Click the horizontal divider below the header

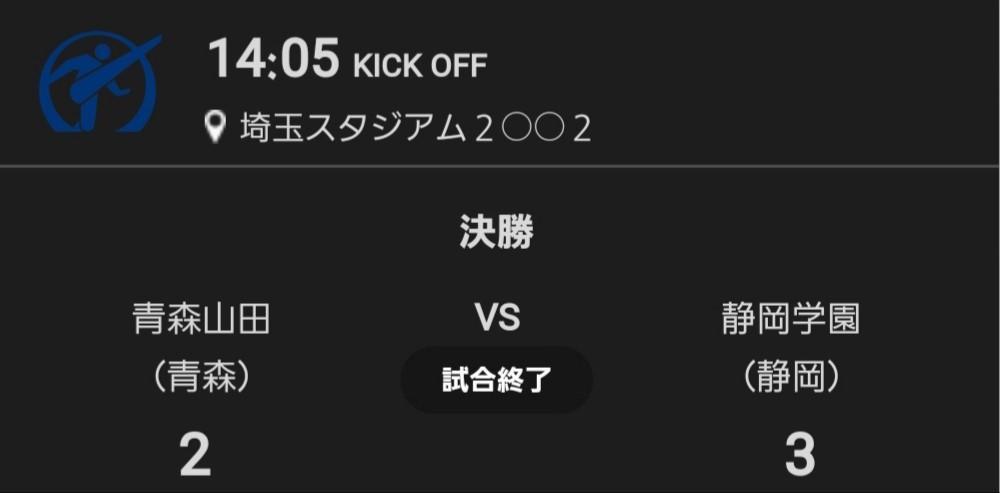[x=500, y=165]
